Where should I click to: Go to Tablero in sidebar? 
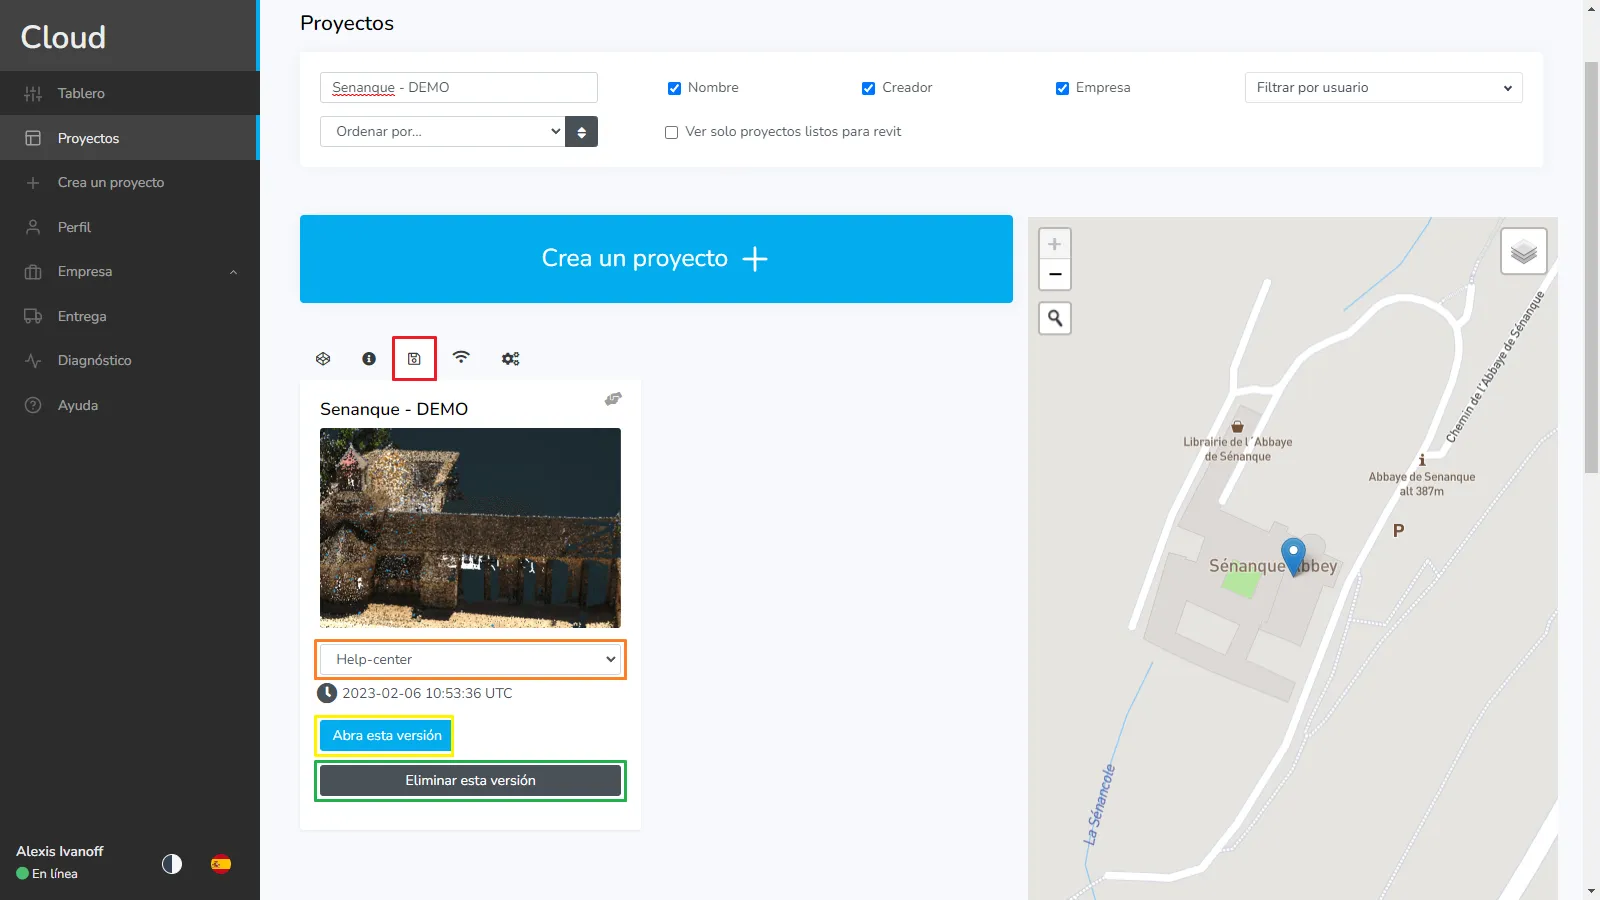click(x=129, y=93)
